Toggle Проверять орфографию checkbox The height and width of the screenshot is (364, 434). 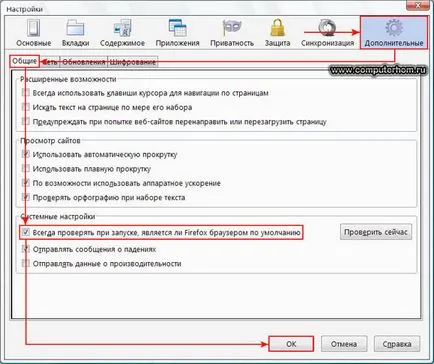coord(26,197)
